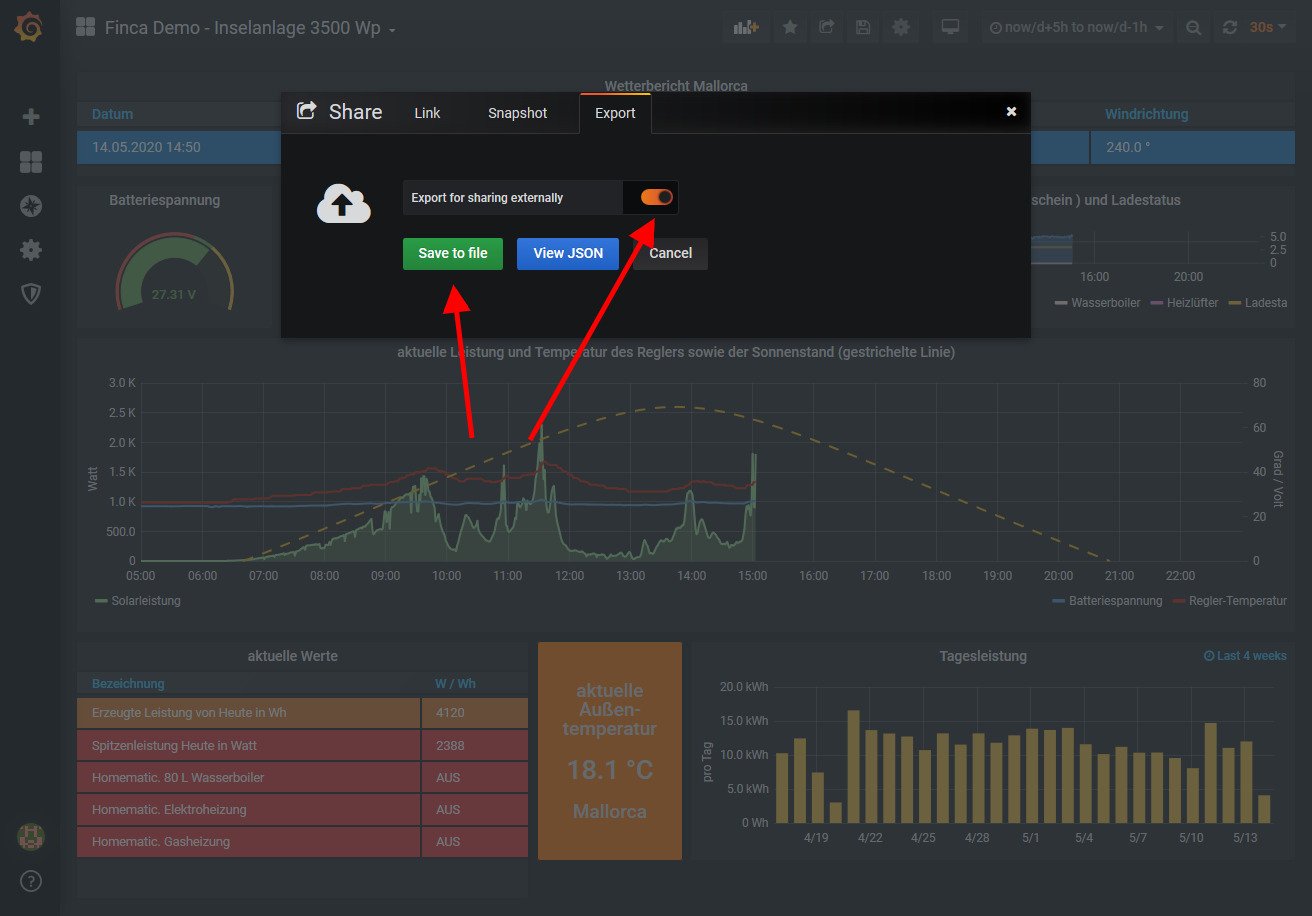Switch to the Link tab
This screenshot has width=1312, height=916.
pyautogui.click(x=427, y=113)
